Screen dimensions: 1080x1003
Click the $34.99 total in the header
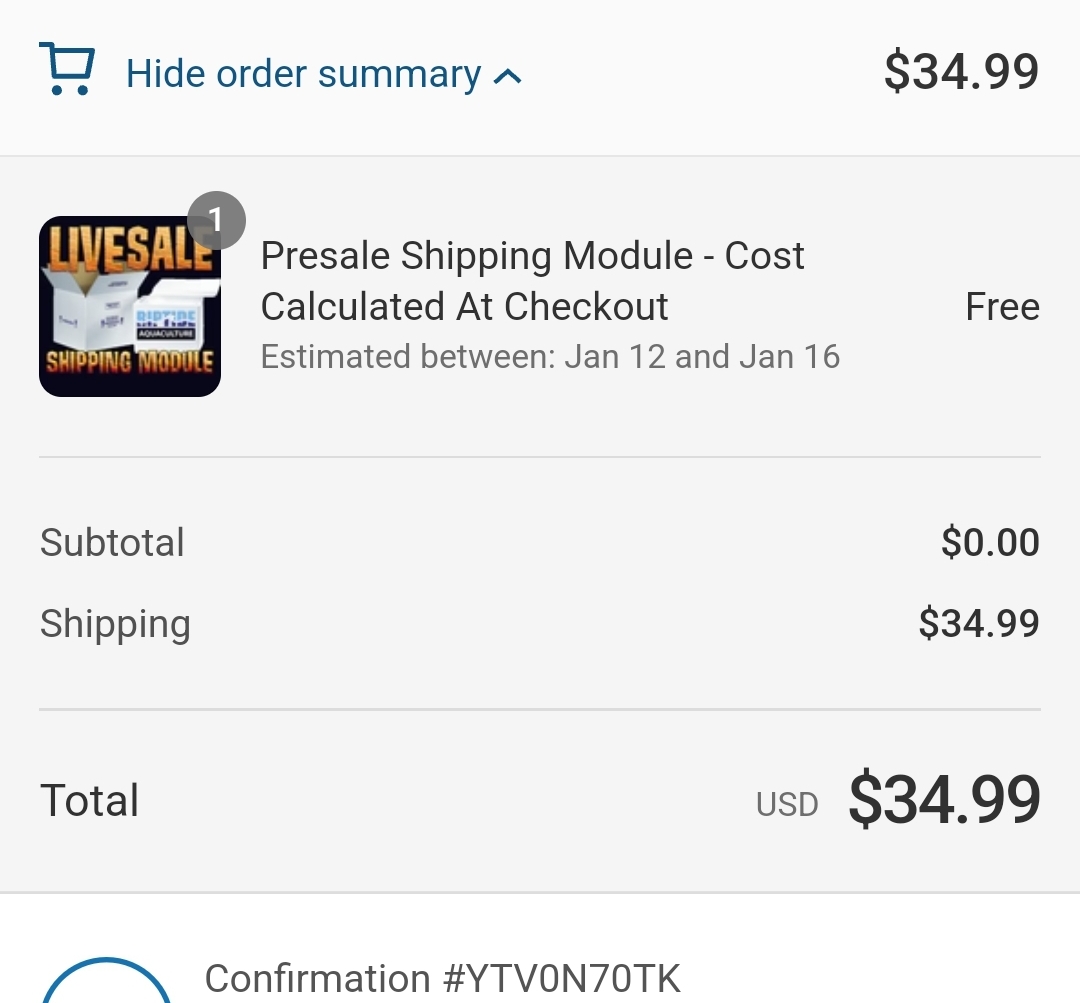(x=961, y=72)
